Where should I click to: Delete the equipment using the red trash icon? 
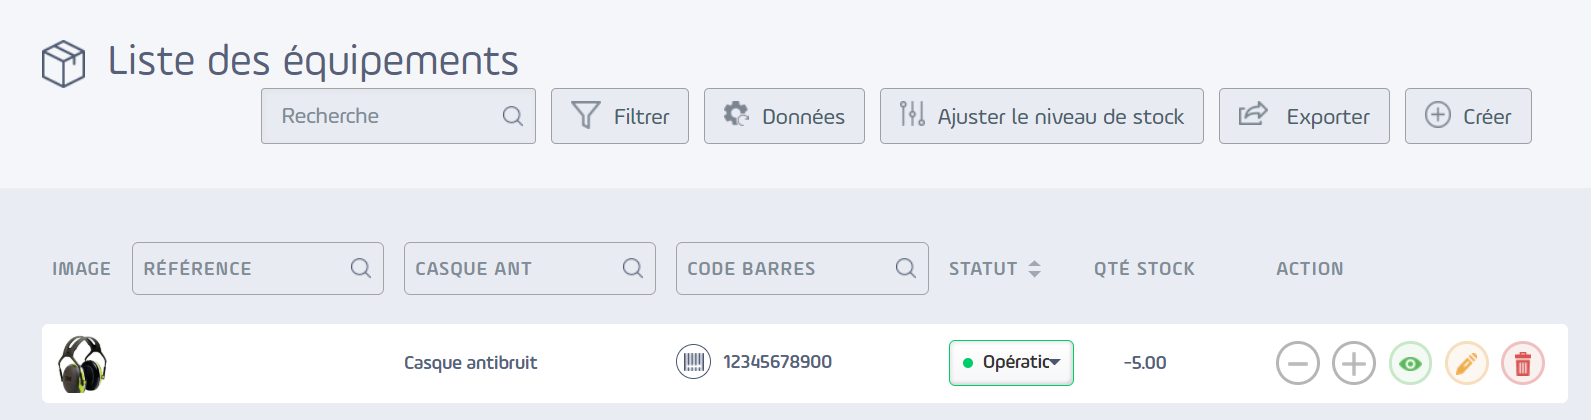tap(1523, 363)
